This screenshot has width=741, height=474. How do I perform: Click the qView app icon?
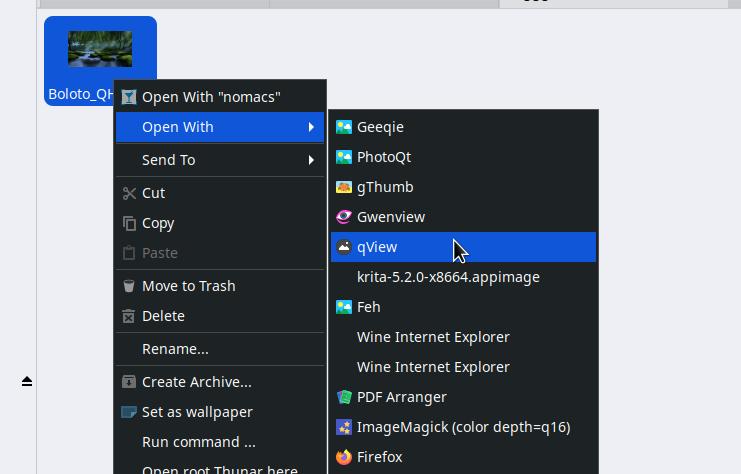tap(344, 247)
